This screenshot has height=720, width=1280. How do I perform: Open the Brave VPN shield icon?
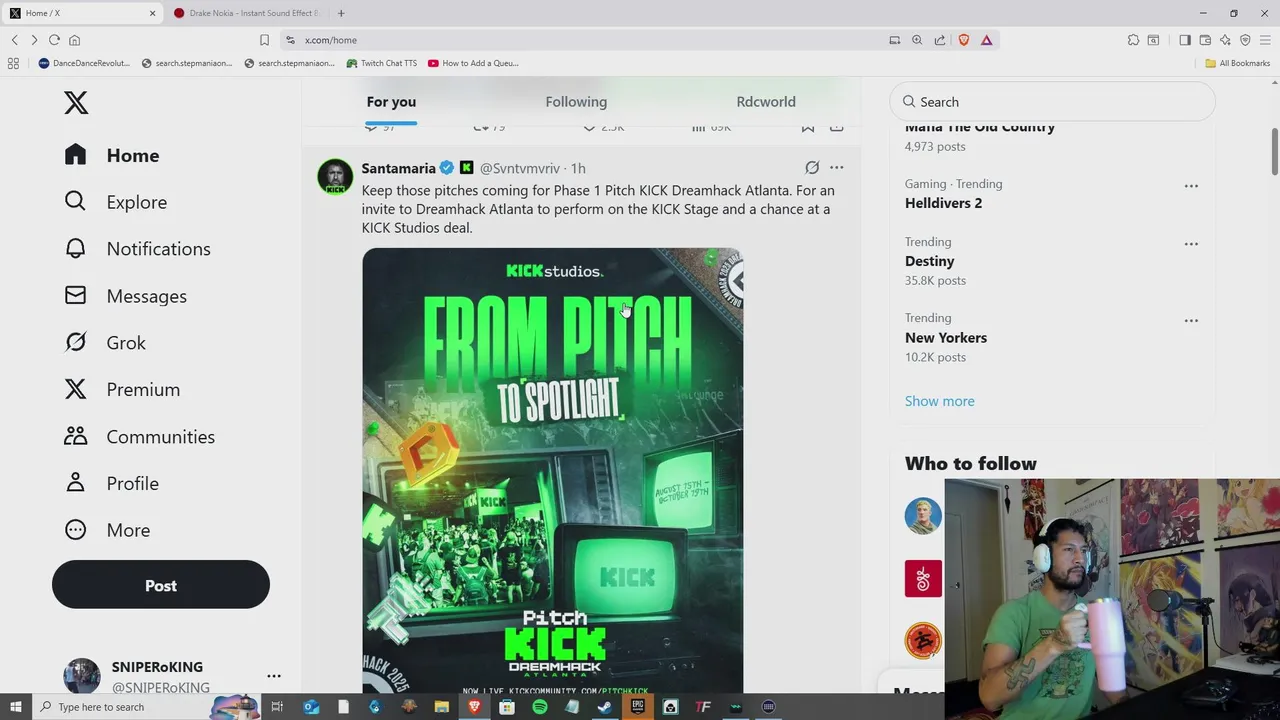coord(1245,40)
